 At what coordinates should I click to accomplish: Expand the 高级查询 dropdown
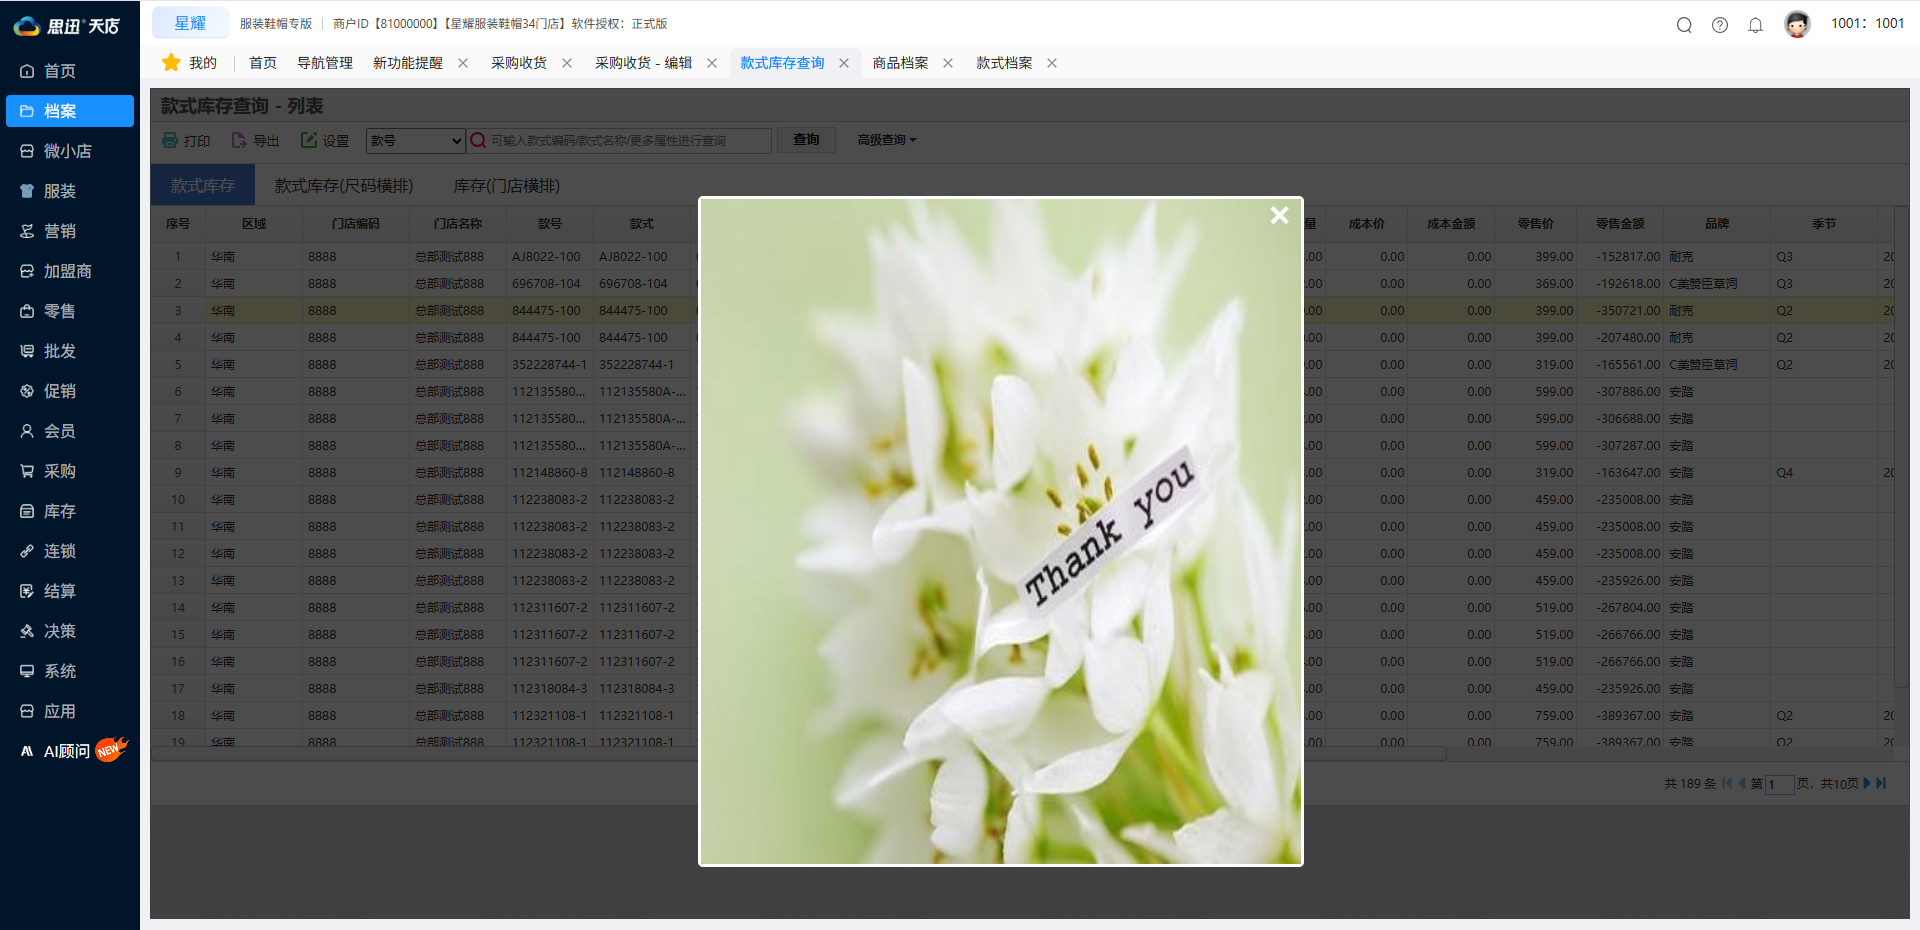(886, 140)
